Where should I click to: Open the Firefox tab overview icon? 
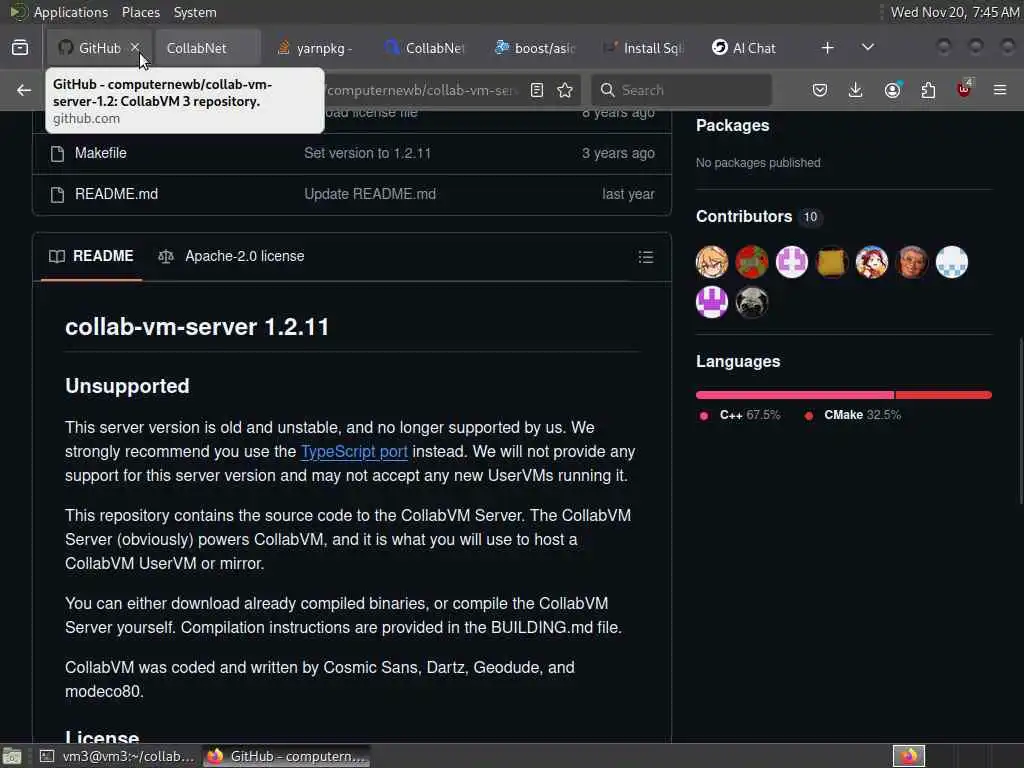[x=20, y=48]
